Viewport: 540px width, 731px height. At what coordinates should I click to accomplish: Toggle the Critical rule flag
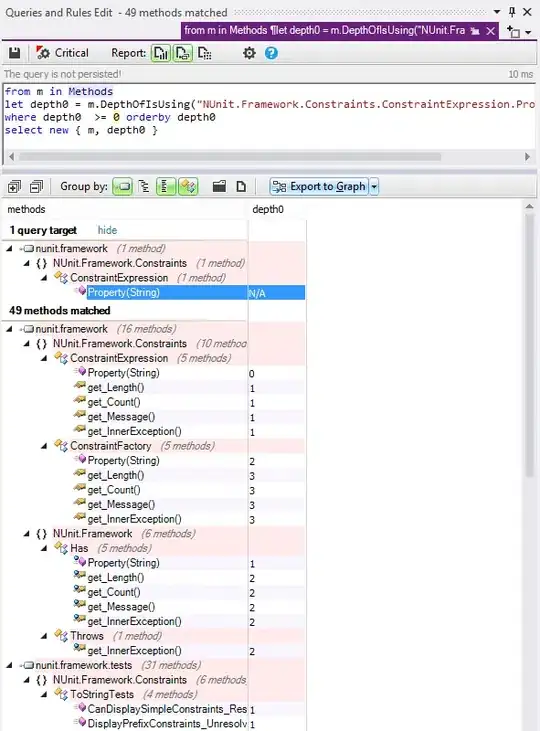click(62, 53)
